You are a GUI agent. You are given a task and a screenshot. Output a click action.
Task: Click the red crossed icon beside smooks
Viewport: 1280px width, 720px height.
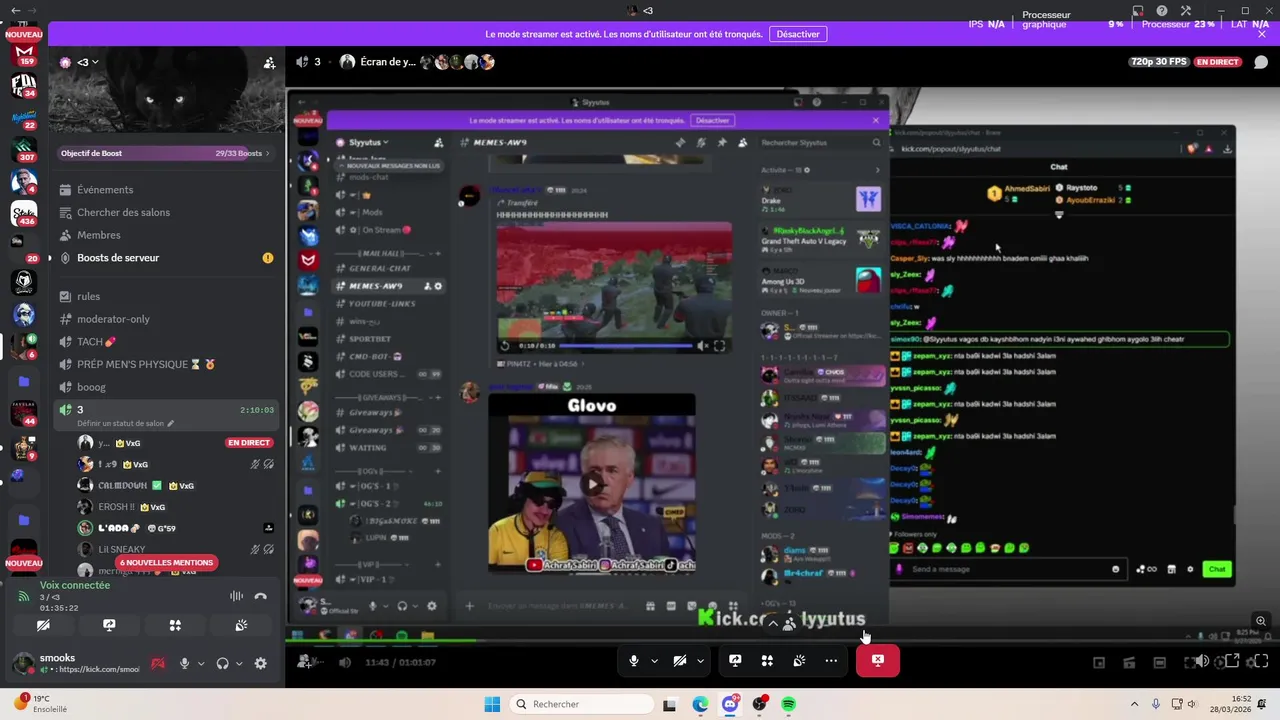(x=158, y=663)
